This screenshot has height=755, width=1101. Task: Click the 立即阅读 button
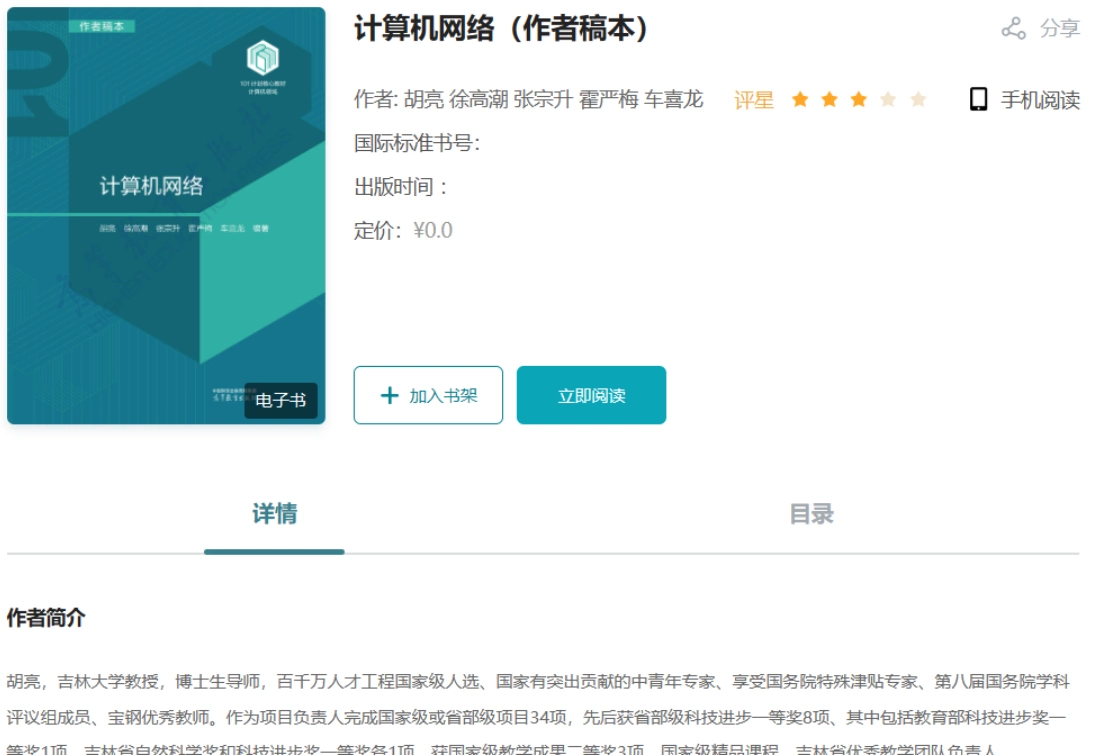tap(591, 395)
